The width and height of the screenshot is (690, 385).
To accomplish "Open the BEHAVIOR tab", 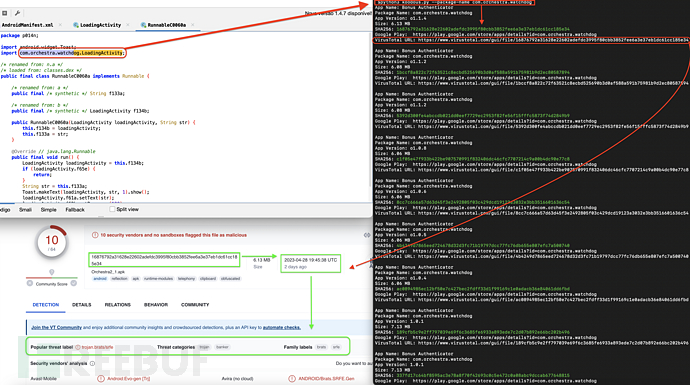I will [x=156, y=304].
